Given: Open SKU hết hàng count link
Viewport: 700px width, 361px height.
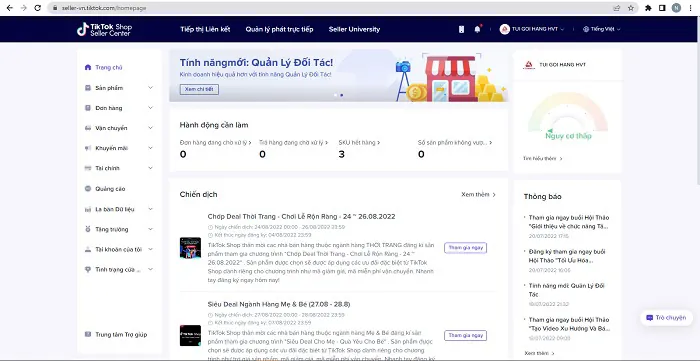Looking at the screenshot, I should coord(359,143).
